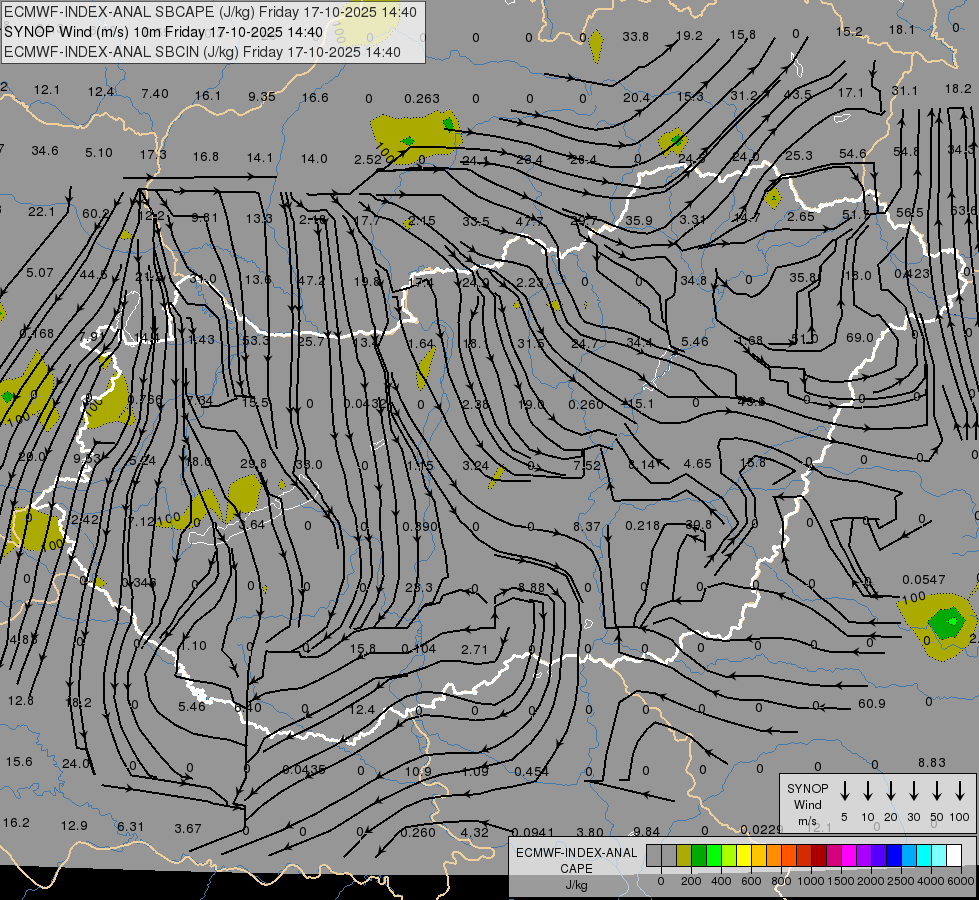This screenshot has width=979, height=900.
Task: Click the map value 2.71
Action: [474, 650]
